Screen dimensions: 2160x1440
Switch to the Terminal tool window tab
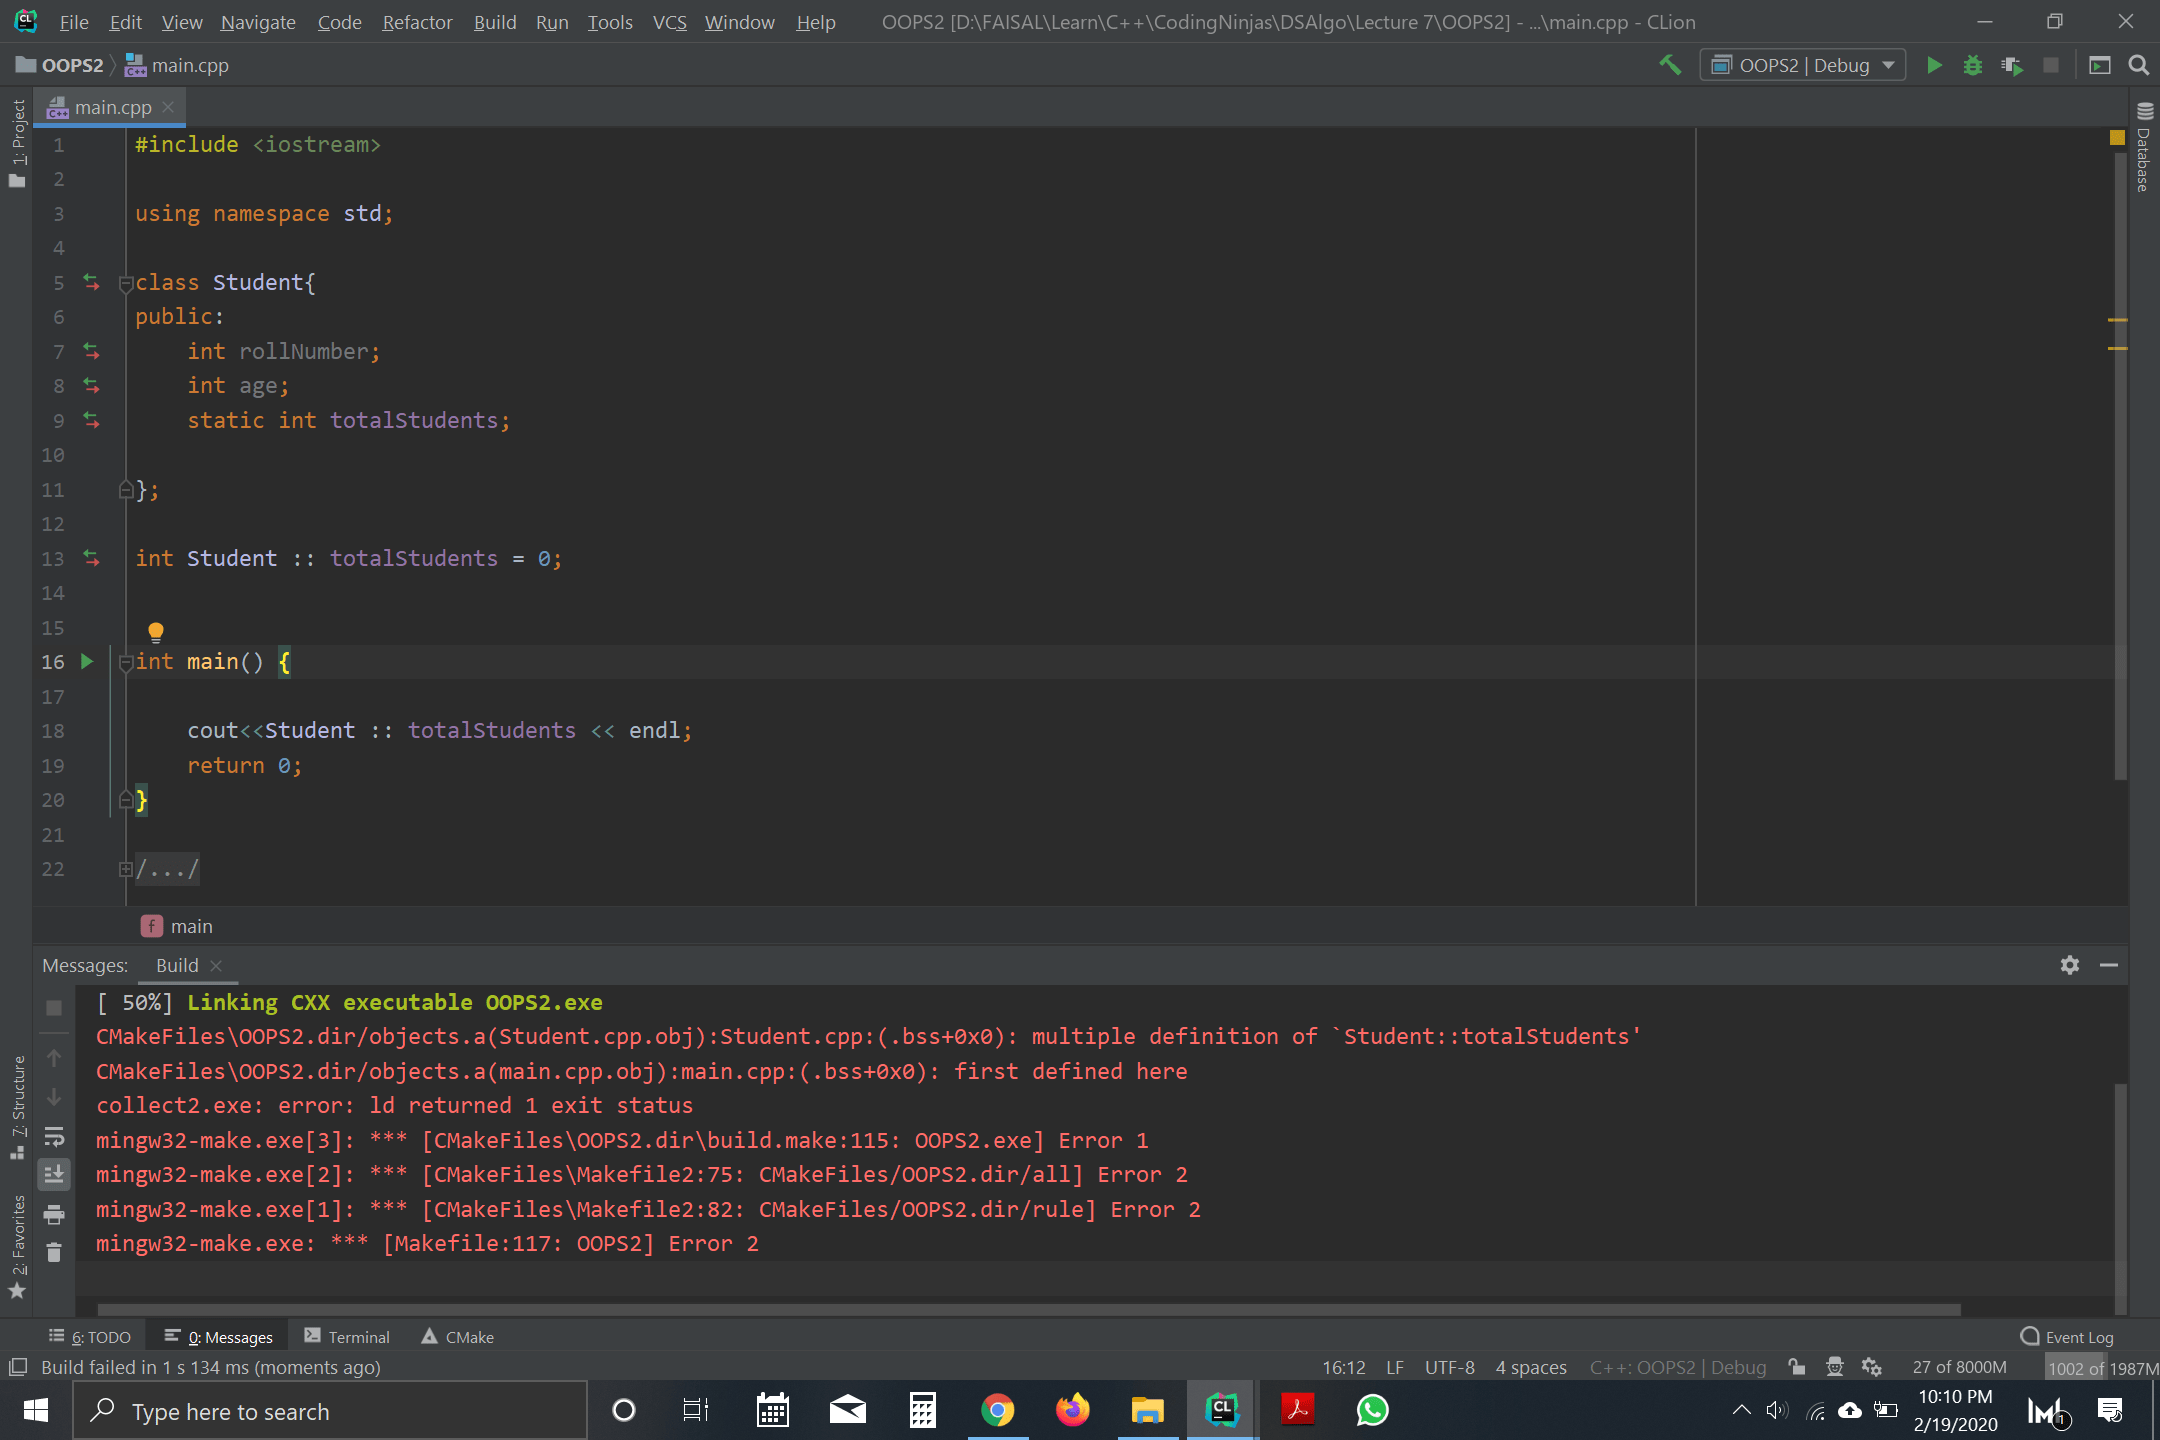tap(347, 1337)
